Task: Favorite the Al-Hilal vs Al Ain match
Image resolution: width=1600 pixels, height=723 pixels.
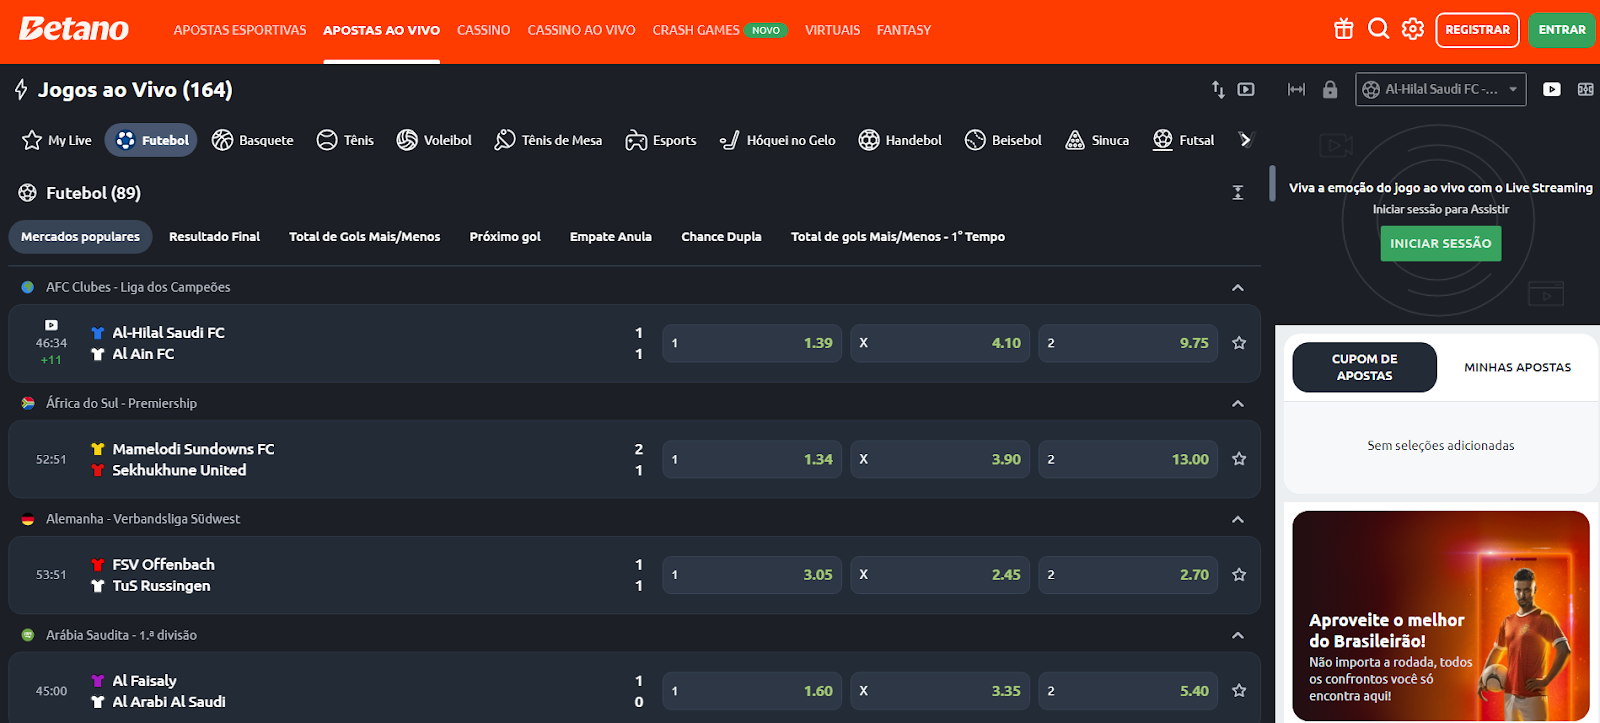Action: tap(1239, 343)
